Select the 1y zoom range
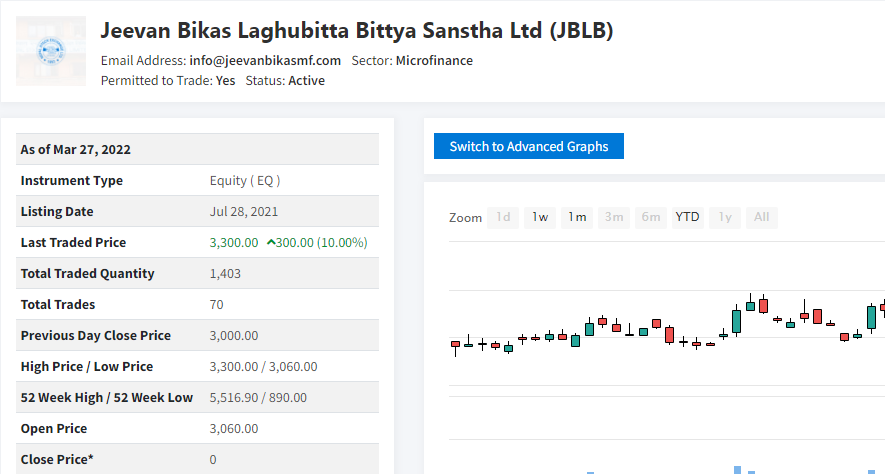This screenshot has height=474, width=885. click(x=725, y=217)
